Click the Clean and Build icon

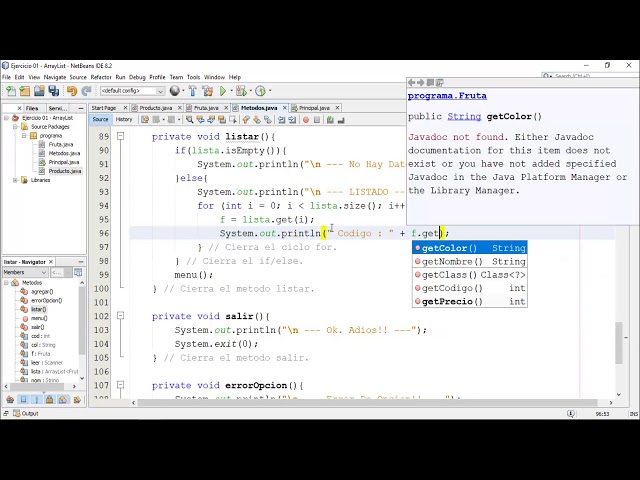point(202,91)
